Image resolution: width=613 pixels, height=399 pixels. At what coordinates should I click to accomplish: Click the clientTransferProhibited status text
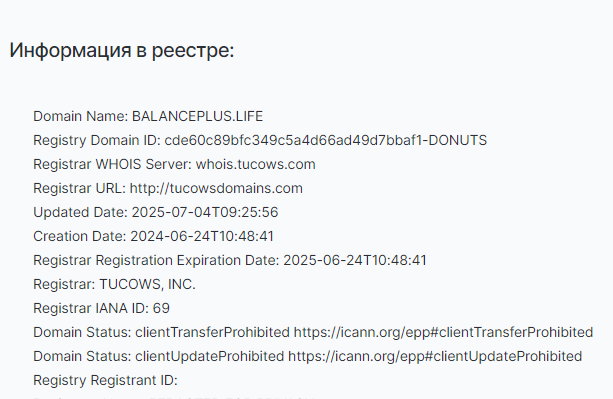point(212,333)
